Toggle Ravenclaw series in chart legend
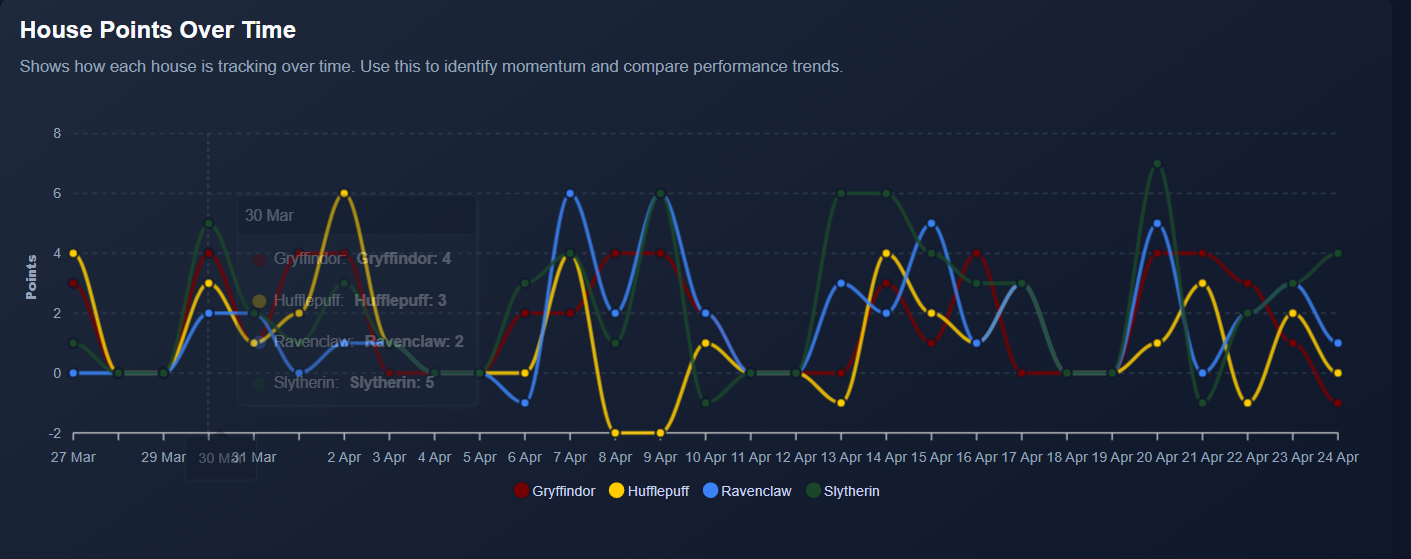 tap(749, 491)
